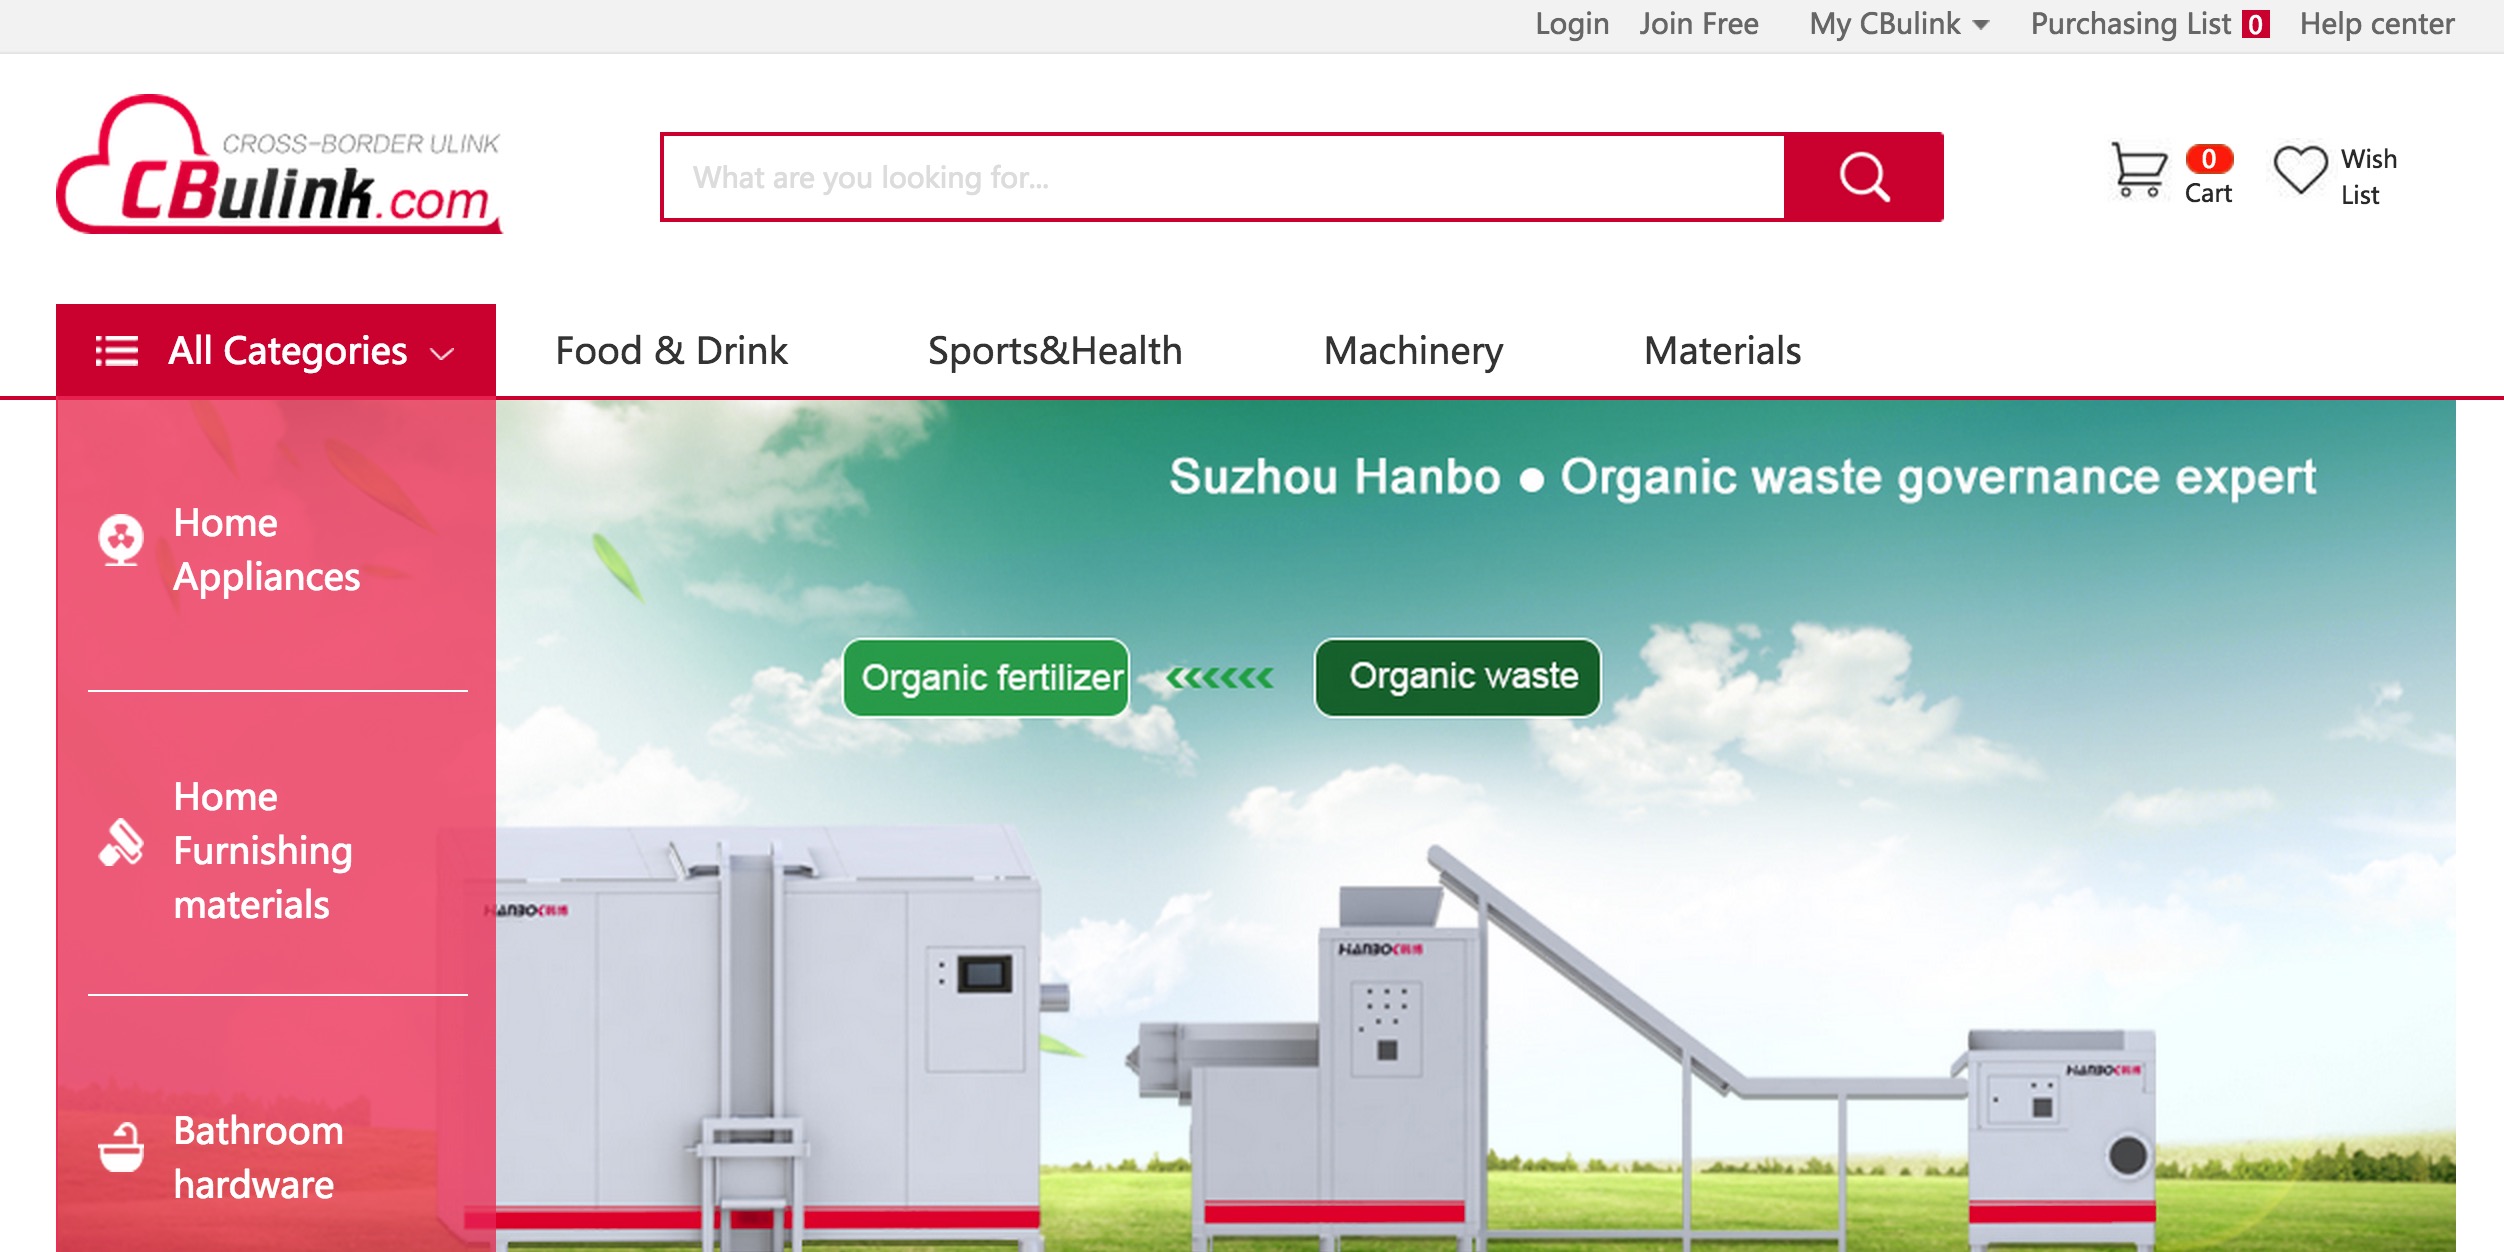Click the All Categories list icon
Viewport: 2504px width, 1252px height.
point(117,351)
